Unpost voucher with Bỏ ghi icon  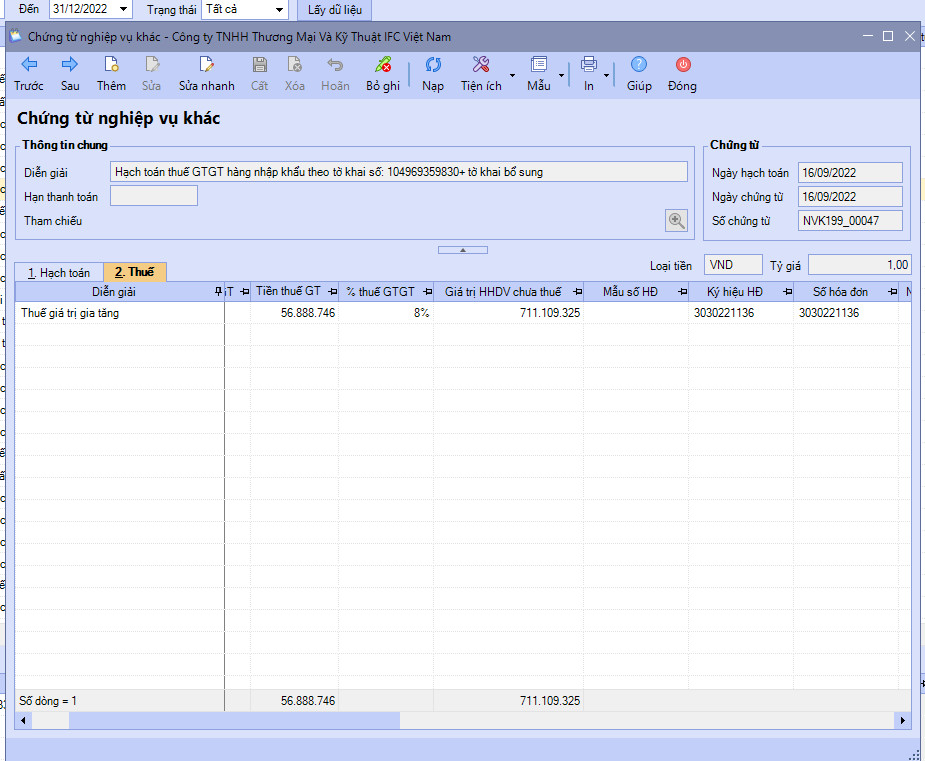coord(383,64)
